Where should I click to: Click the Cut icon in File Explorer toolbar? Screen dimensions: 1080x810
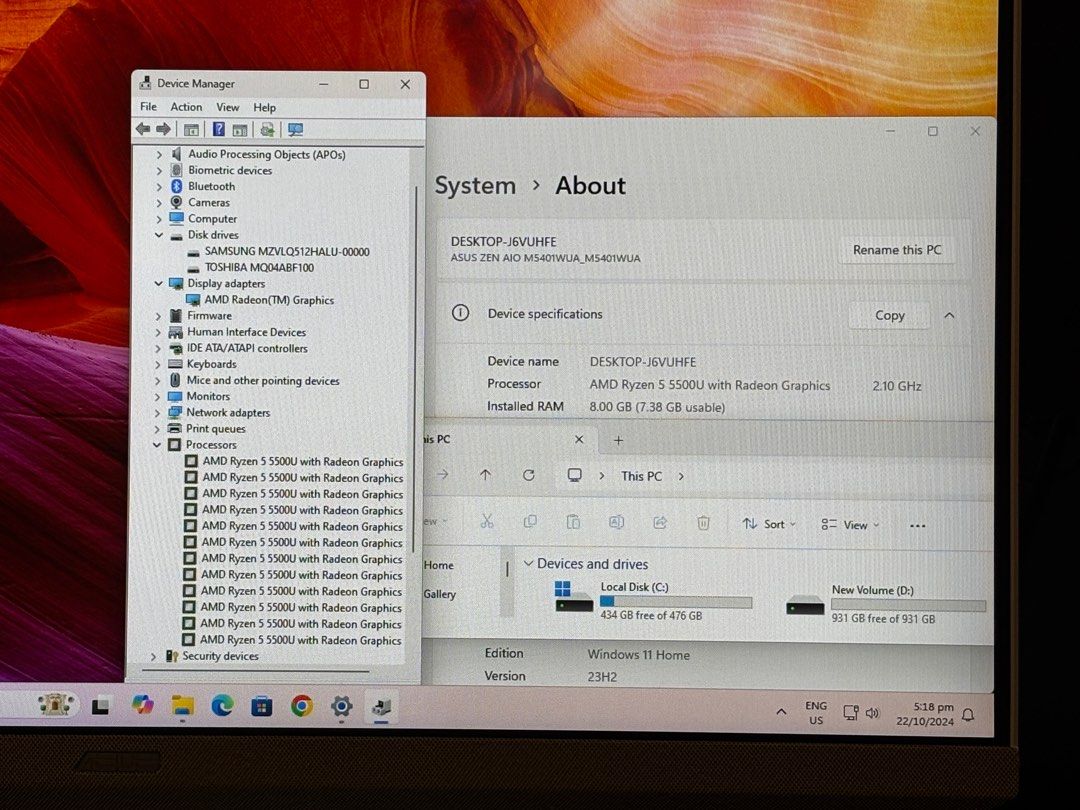pyautogui.click(x=487, y=522)
